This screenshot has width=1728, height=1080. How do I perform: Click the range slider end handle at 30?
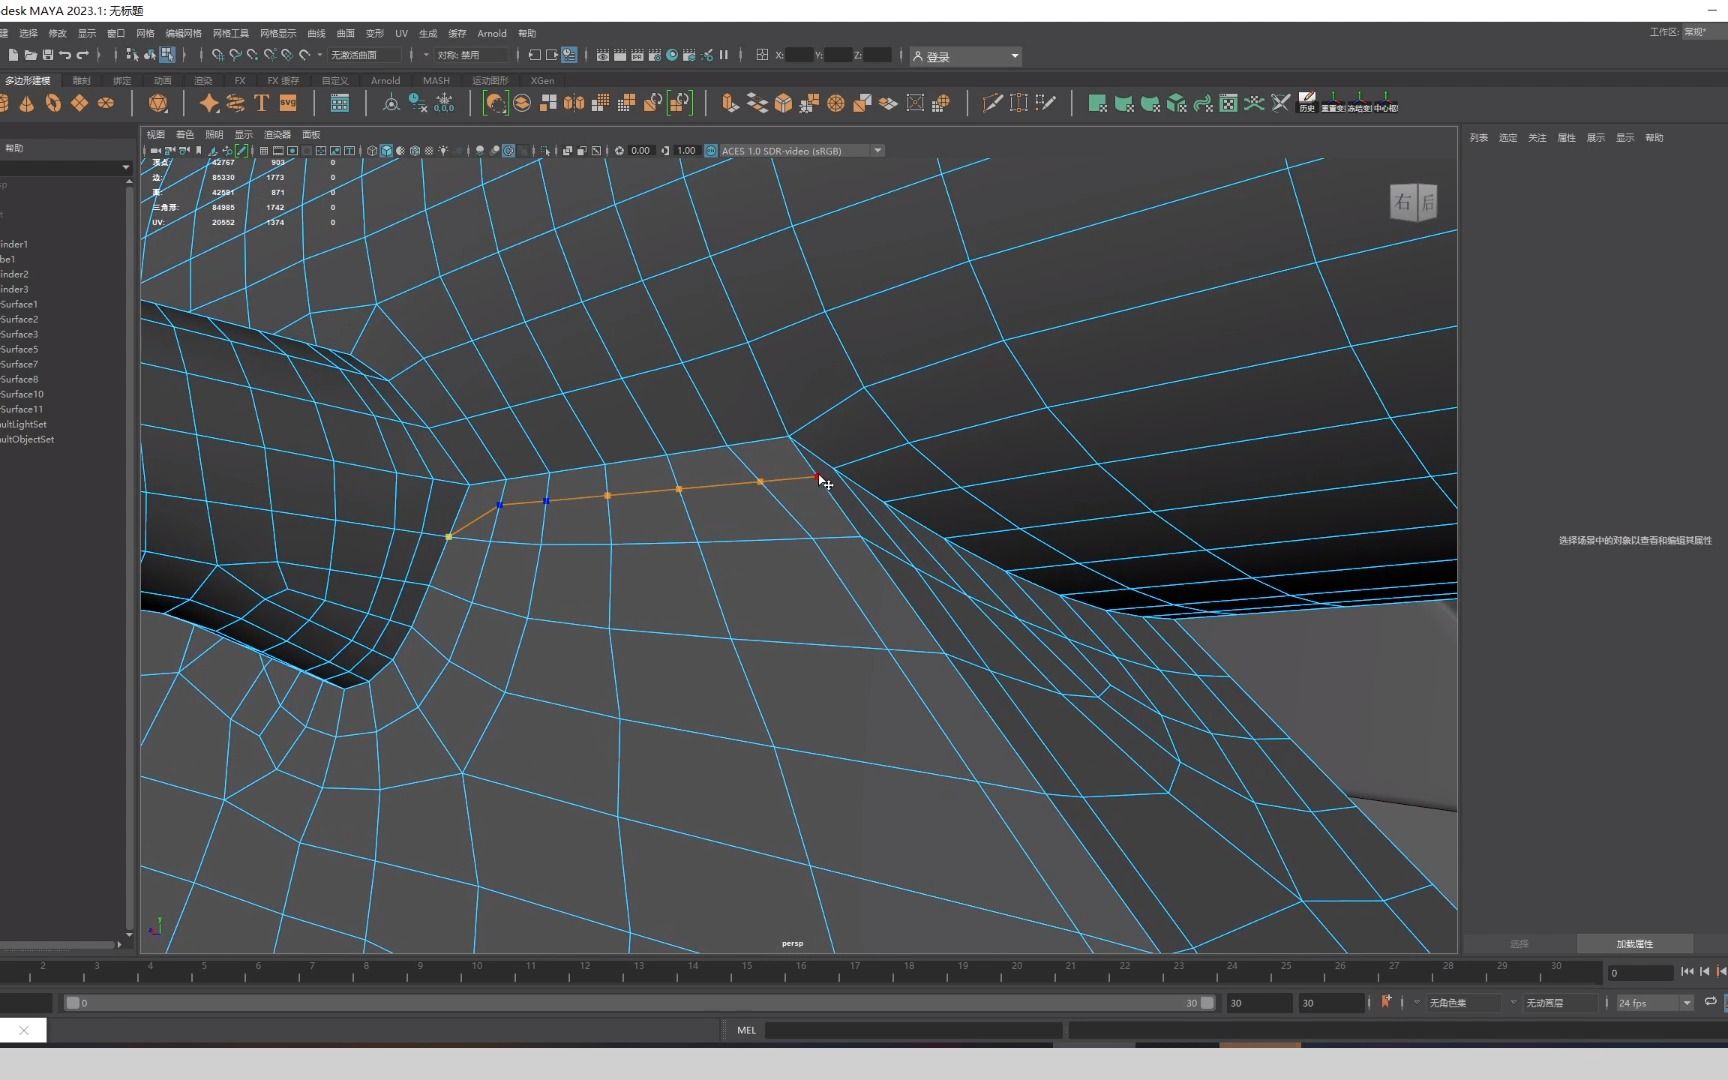click(x=1207, y=1003)
